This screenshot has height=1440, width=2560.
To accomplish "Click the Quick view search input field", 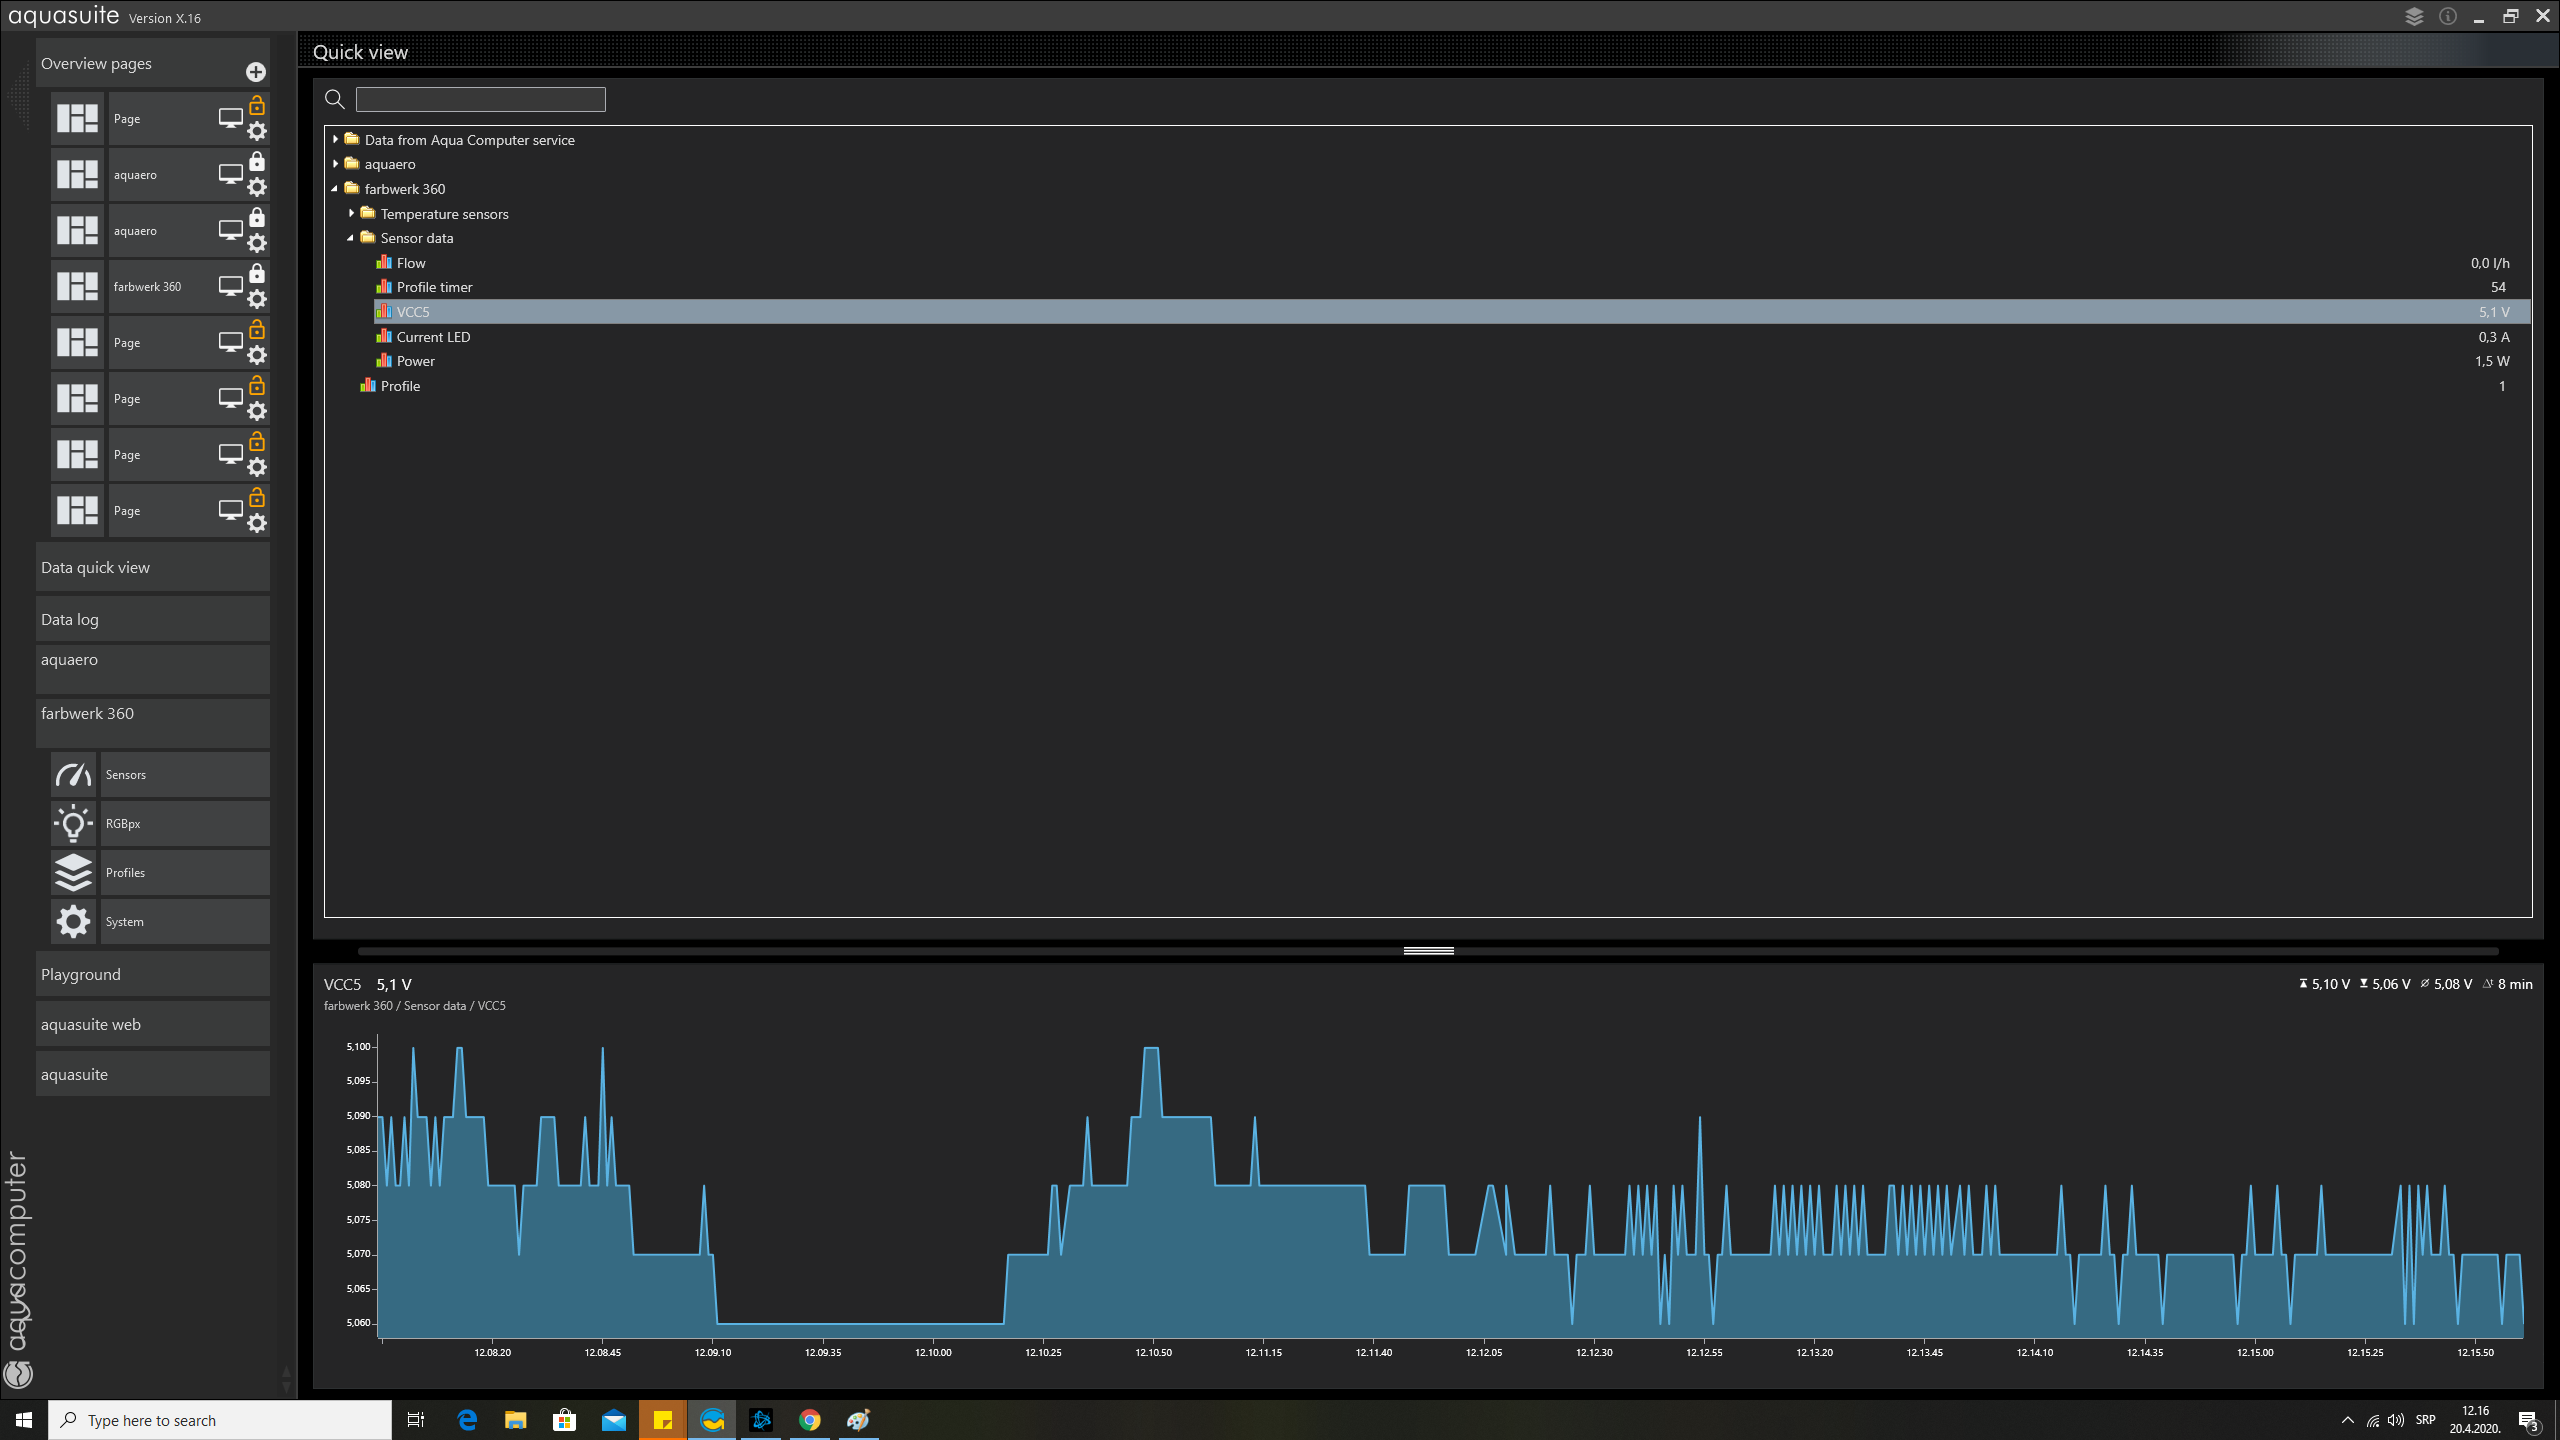I will pos(480,99).
